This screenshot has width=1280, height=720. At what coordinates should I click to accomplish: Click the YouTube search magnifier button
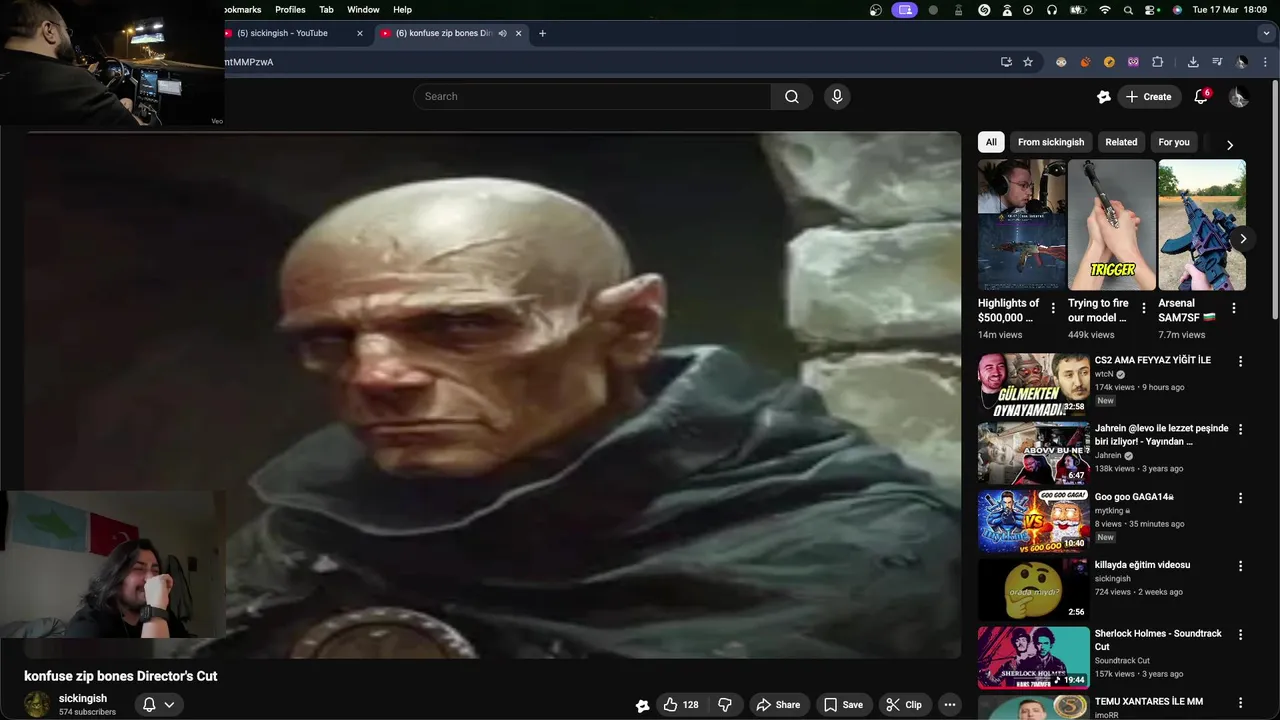792,97
